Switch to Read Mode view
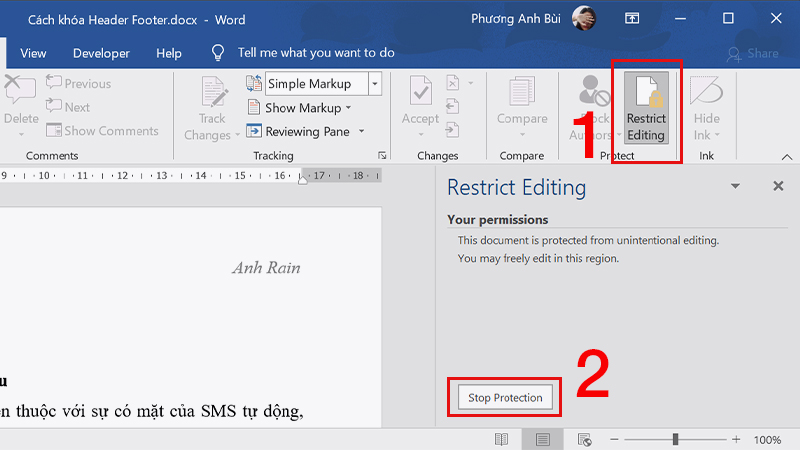This screenshot has height=450, width=800. (x=501, y=439)
